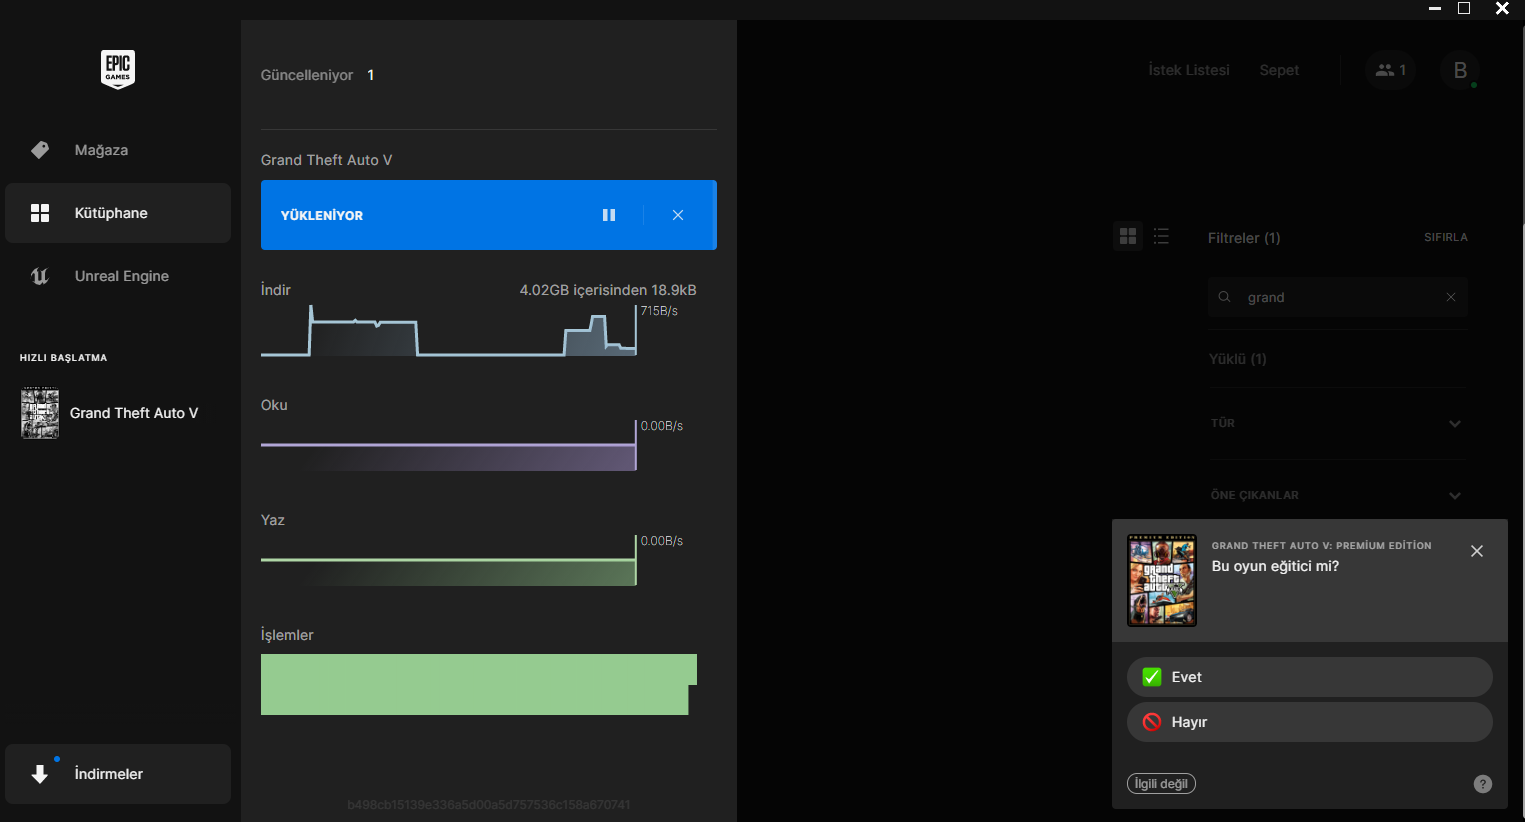
Task: Open the B profile avatar menu
Action: coord(1460,70)
